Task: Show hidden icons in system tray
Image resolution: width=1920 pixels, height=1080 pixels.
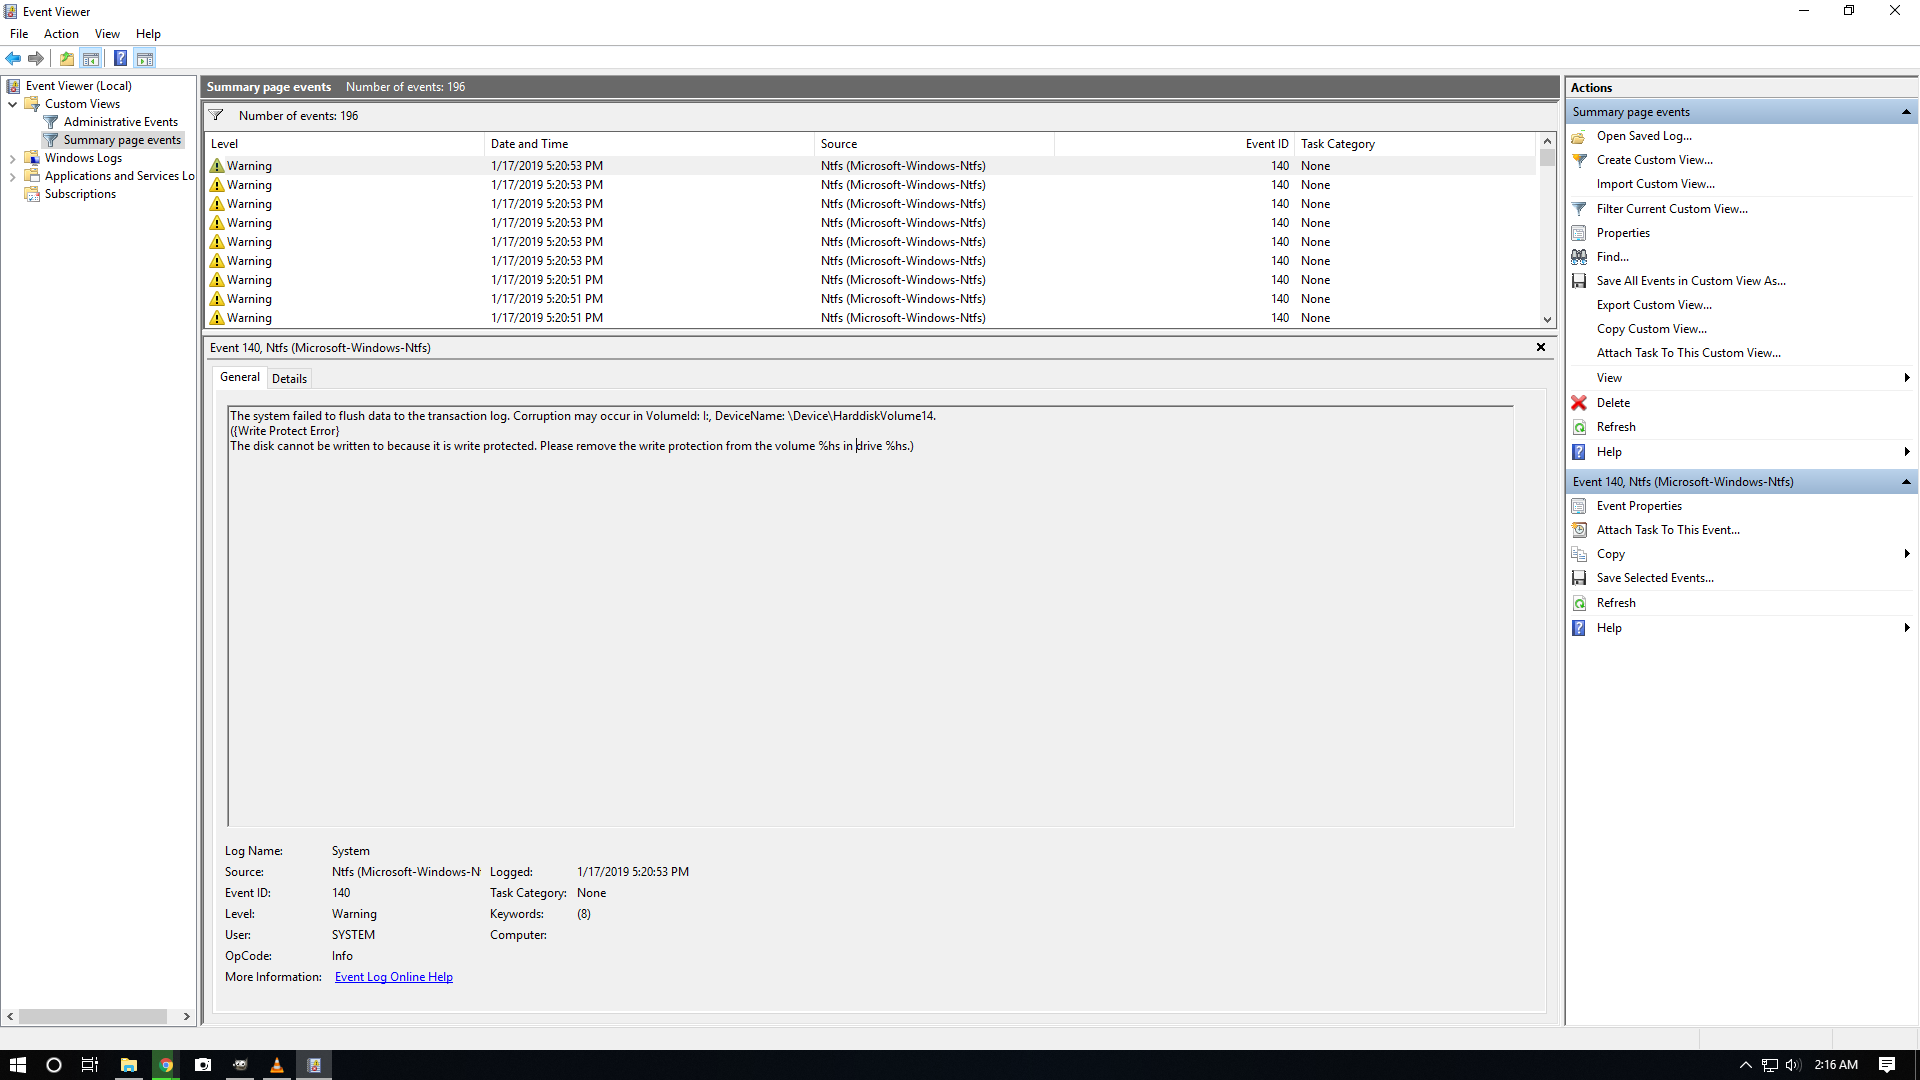Action: coord(1746,1065)
